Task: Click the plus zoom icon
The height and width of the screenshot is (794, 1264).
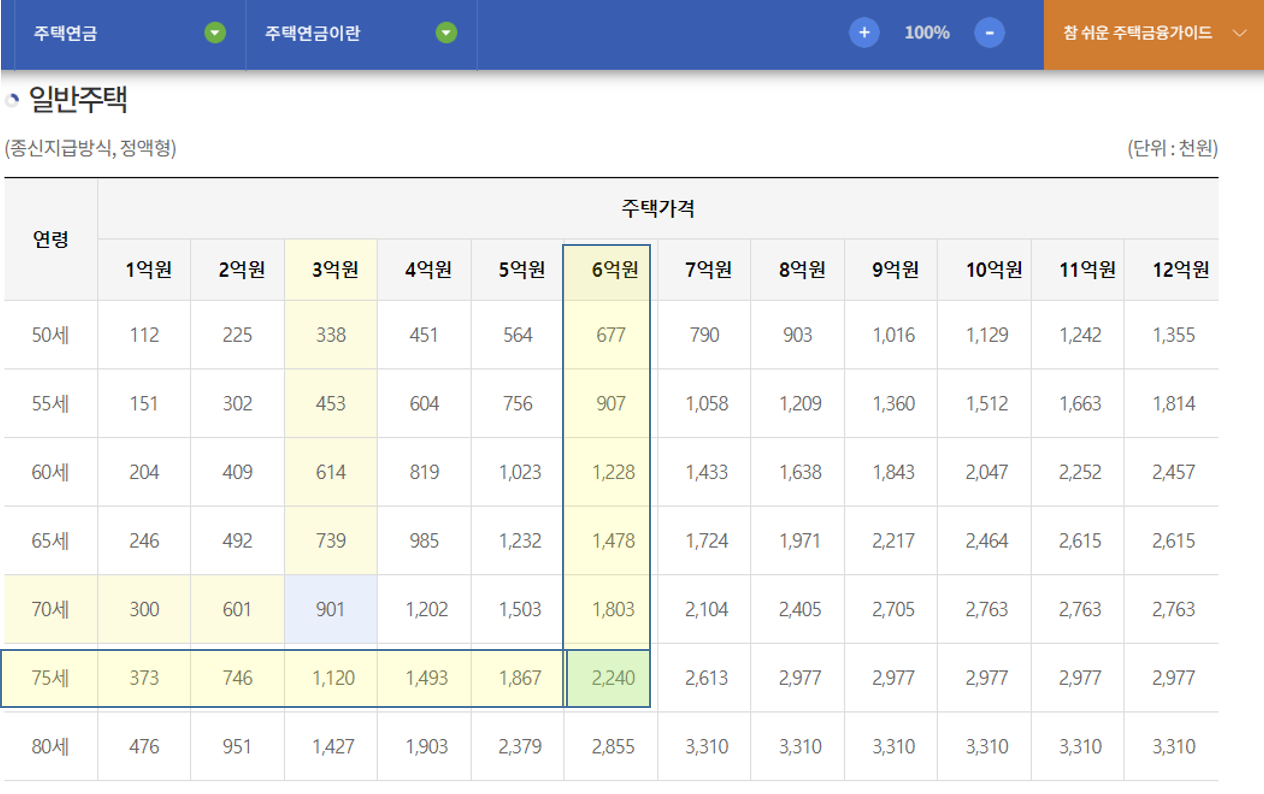Action: tap(863, 31)
